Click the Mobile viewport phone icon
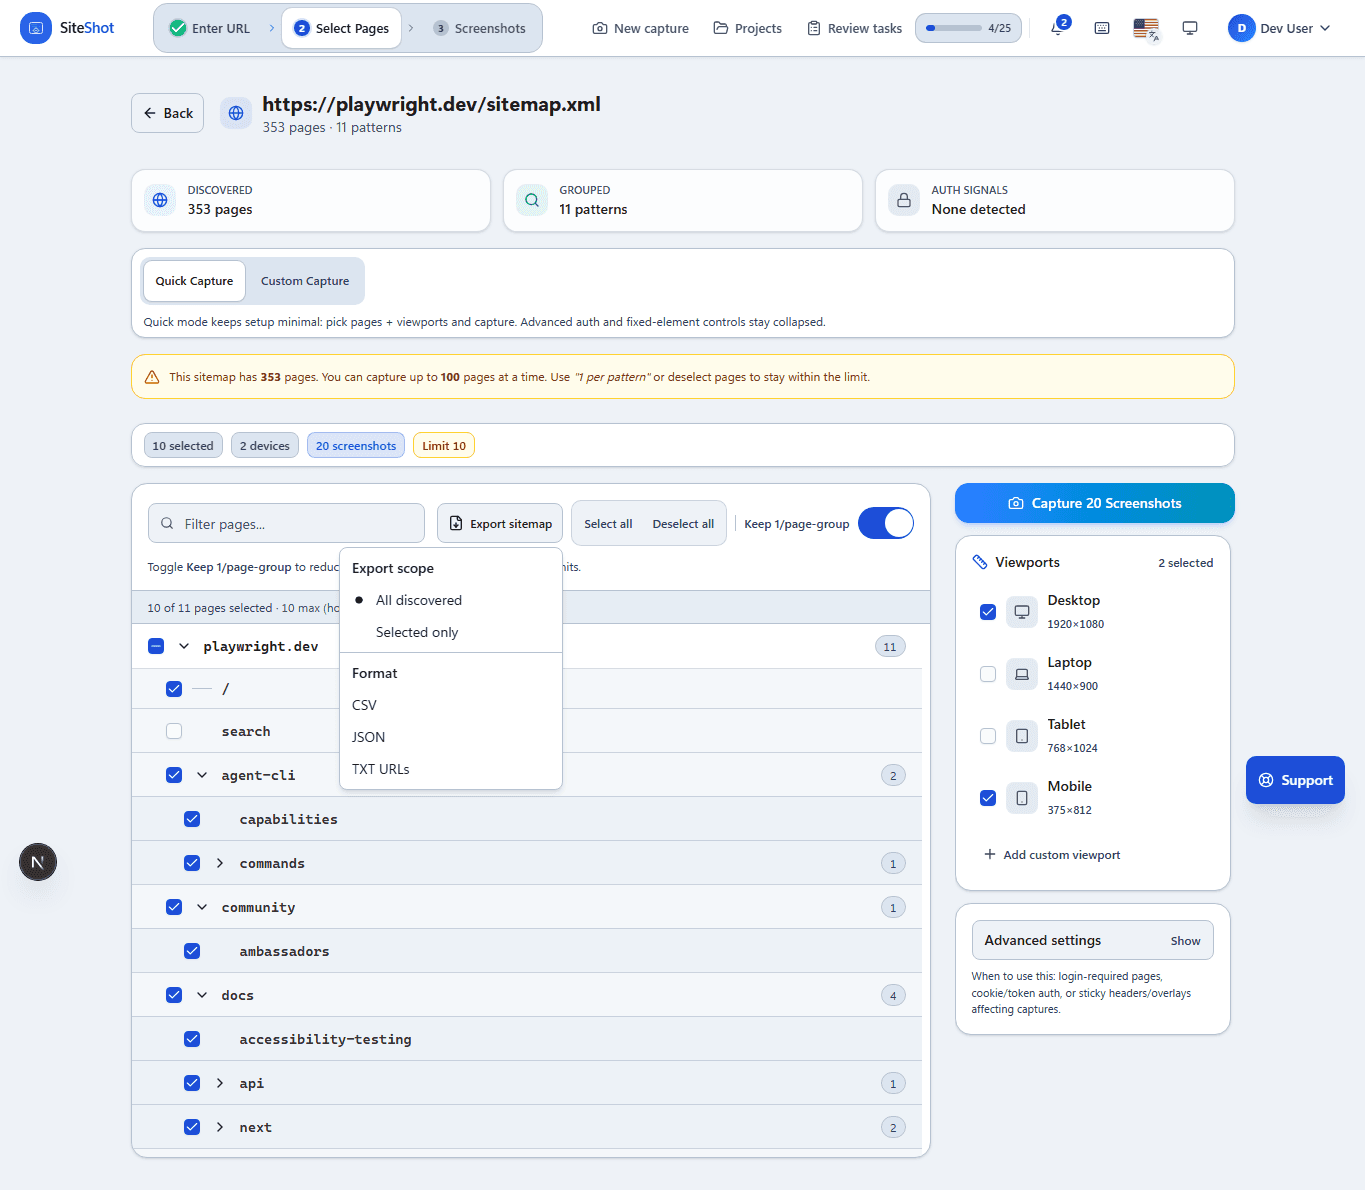Viewport: 1365px width, 1190px height. pos(1022,798)
